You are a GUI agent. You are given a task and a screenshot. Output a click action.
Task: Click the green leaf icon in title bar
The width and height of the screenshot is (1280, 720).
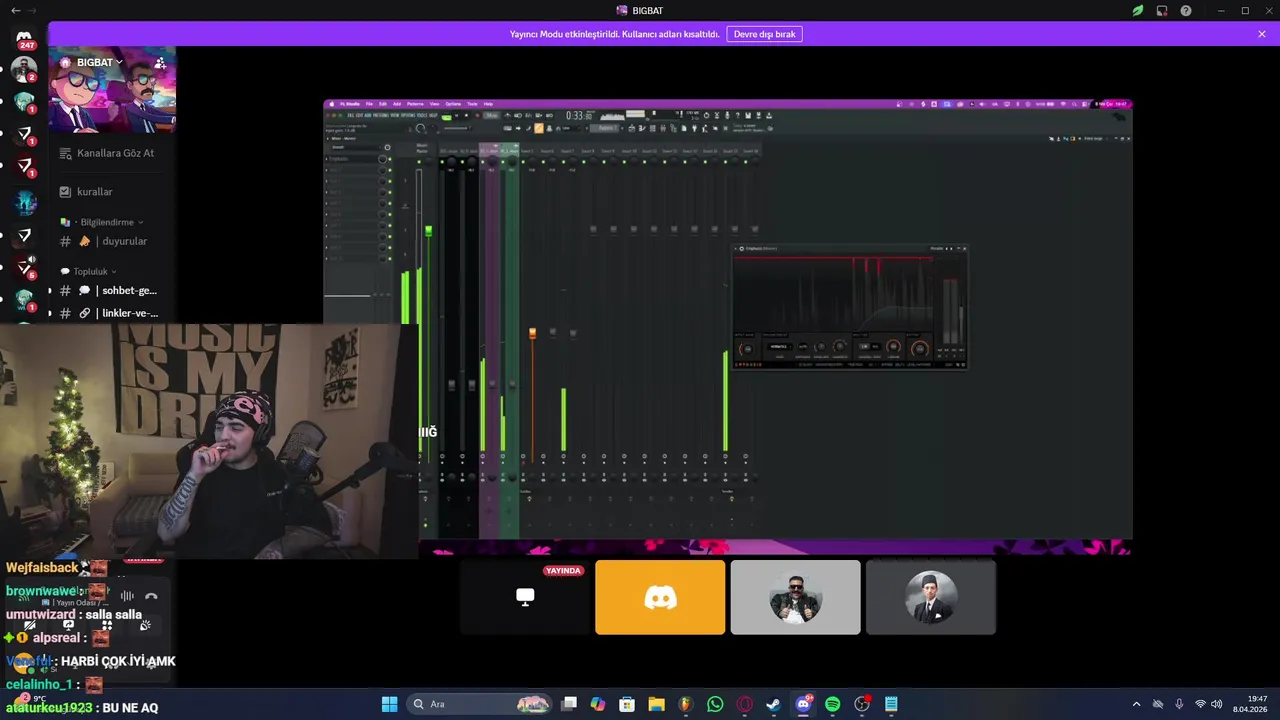pyautogui.click(x=1138, y=10)
